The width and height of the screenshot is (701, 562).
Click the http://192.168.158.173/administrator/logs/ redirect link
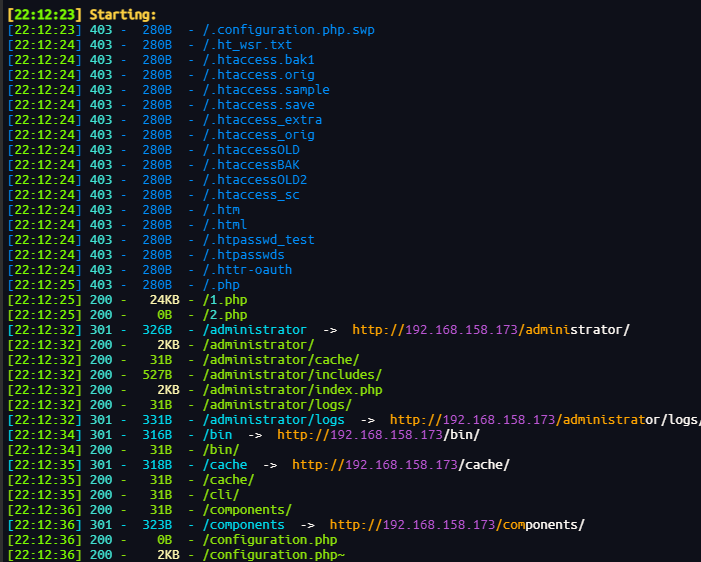point(545,420)
